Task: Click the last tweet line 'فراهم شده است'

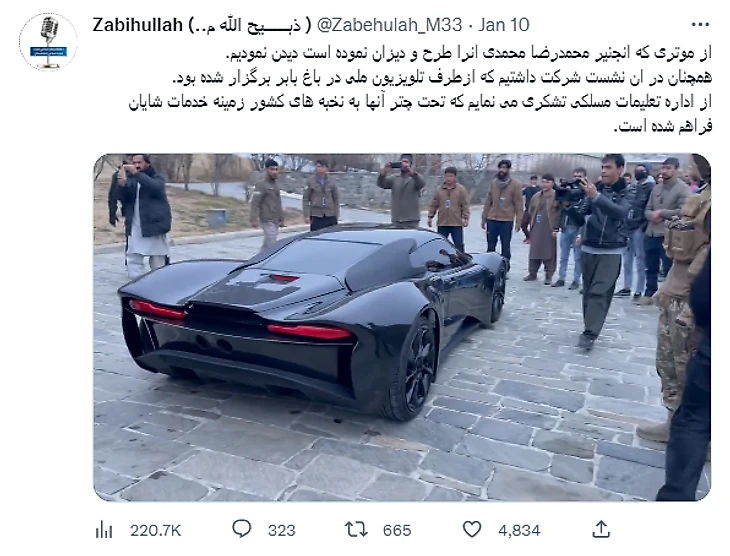Action: (x=663, y=127)
